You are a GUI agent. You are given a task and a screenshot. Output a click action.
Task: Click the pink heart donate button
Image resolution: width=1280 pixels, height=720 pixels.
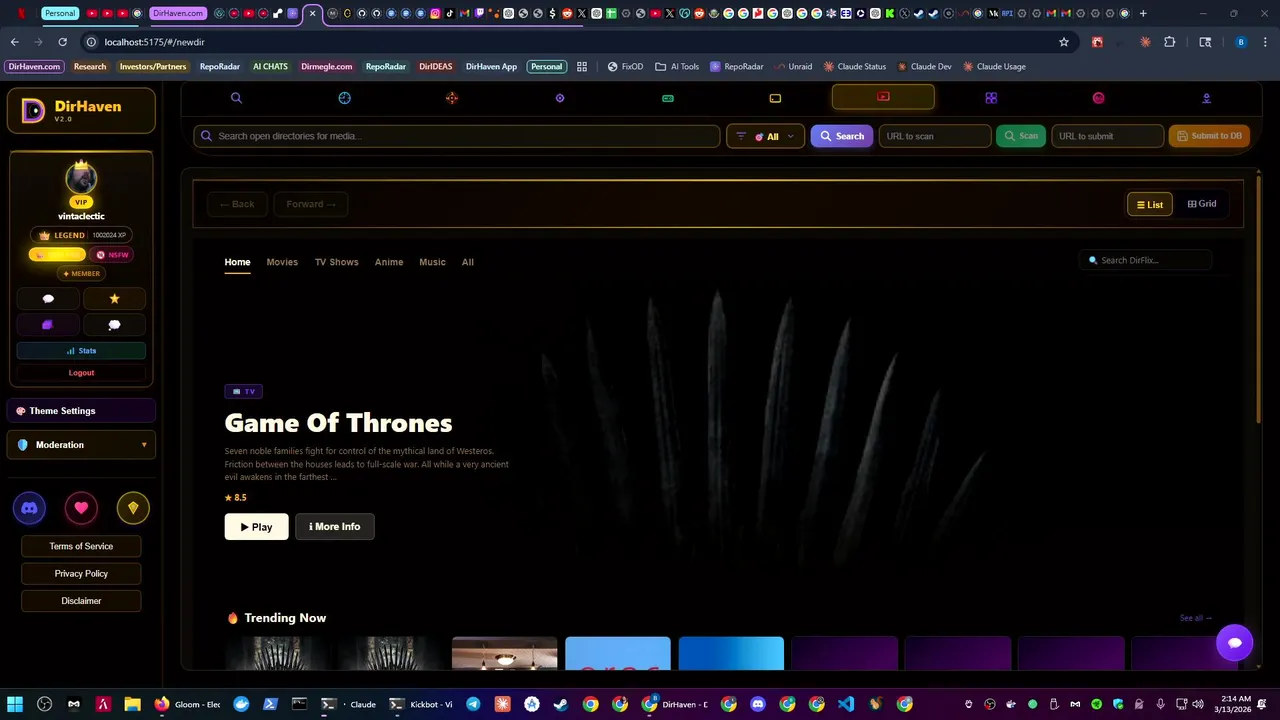[x=81, y=508]
